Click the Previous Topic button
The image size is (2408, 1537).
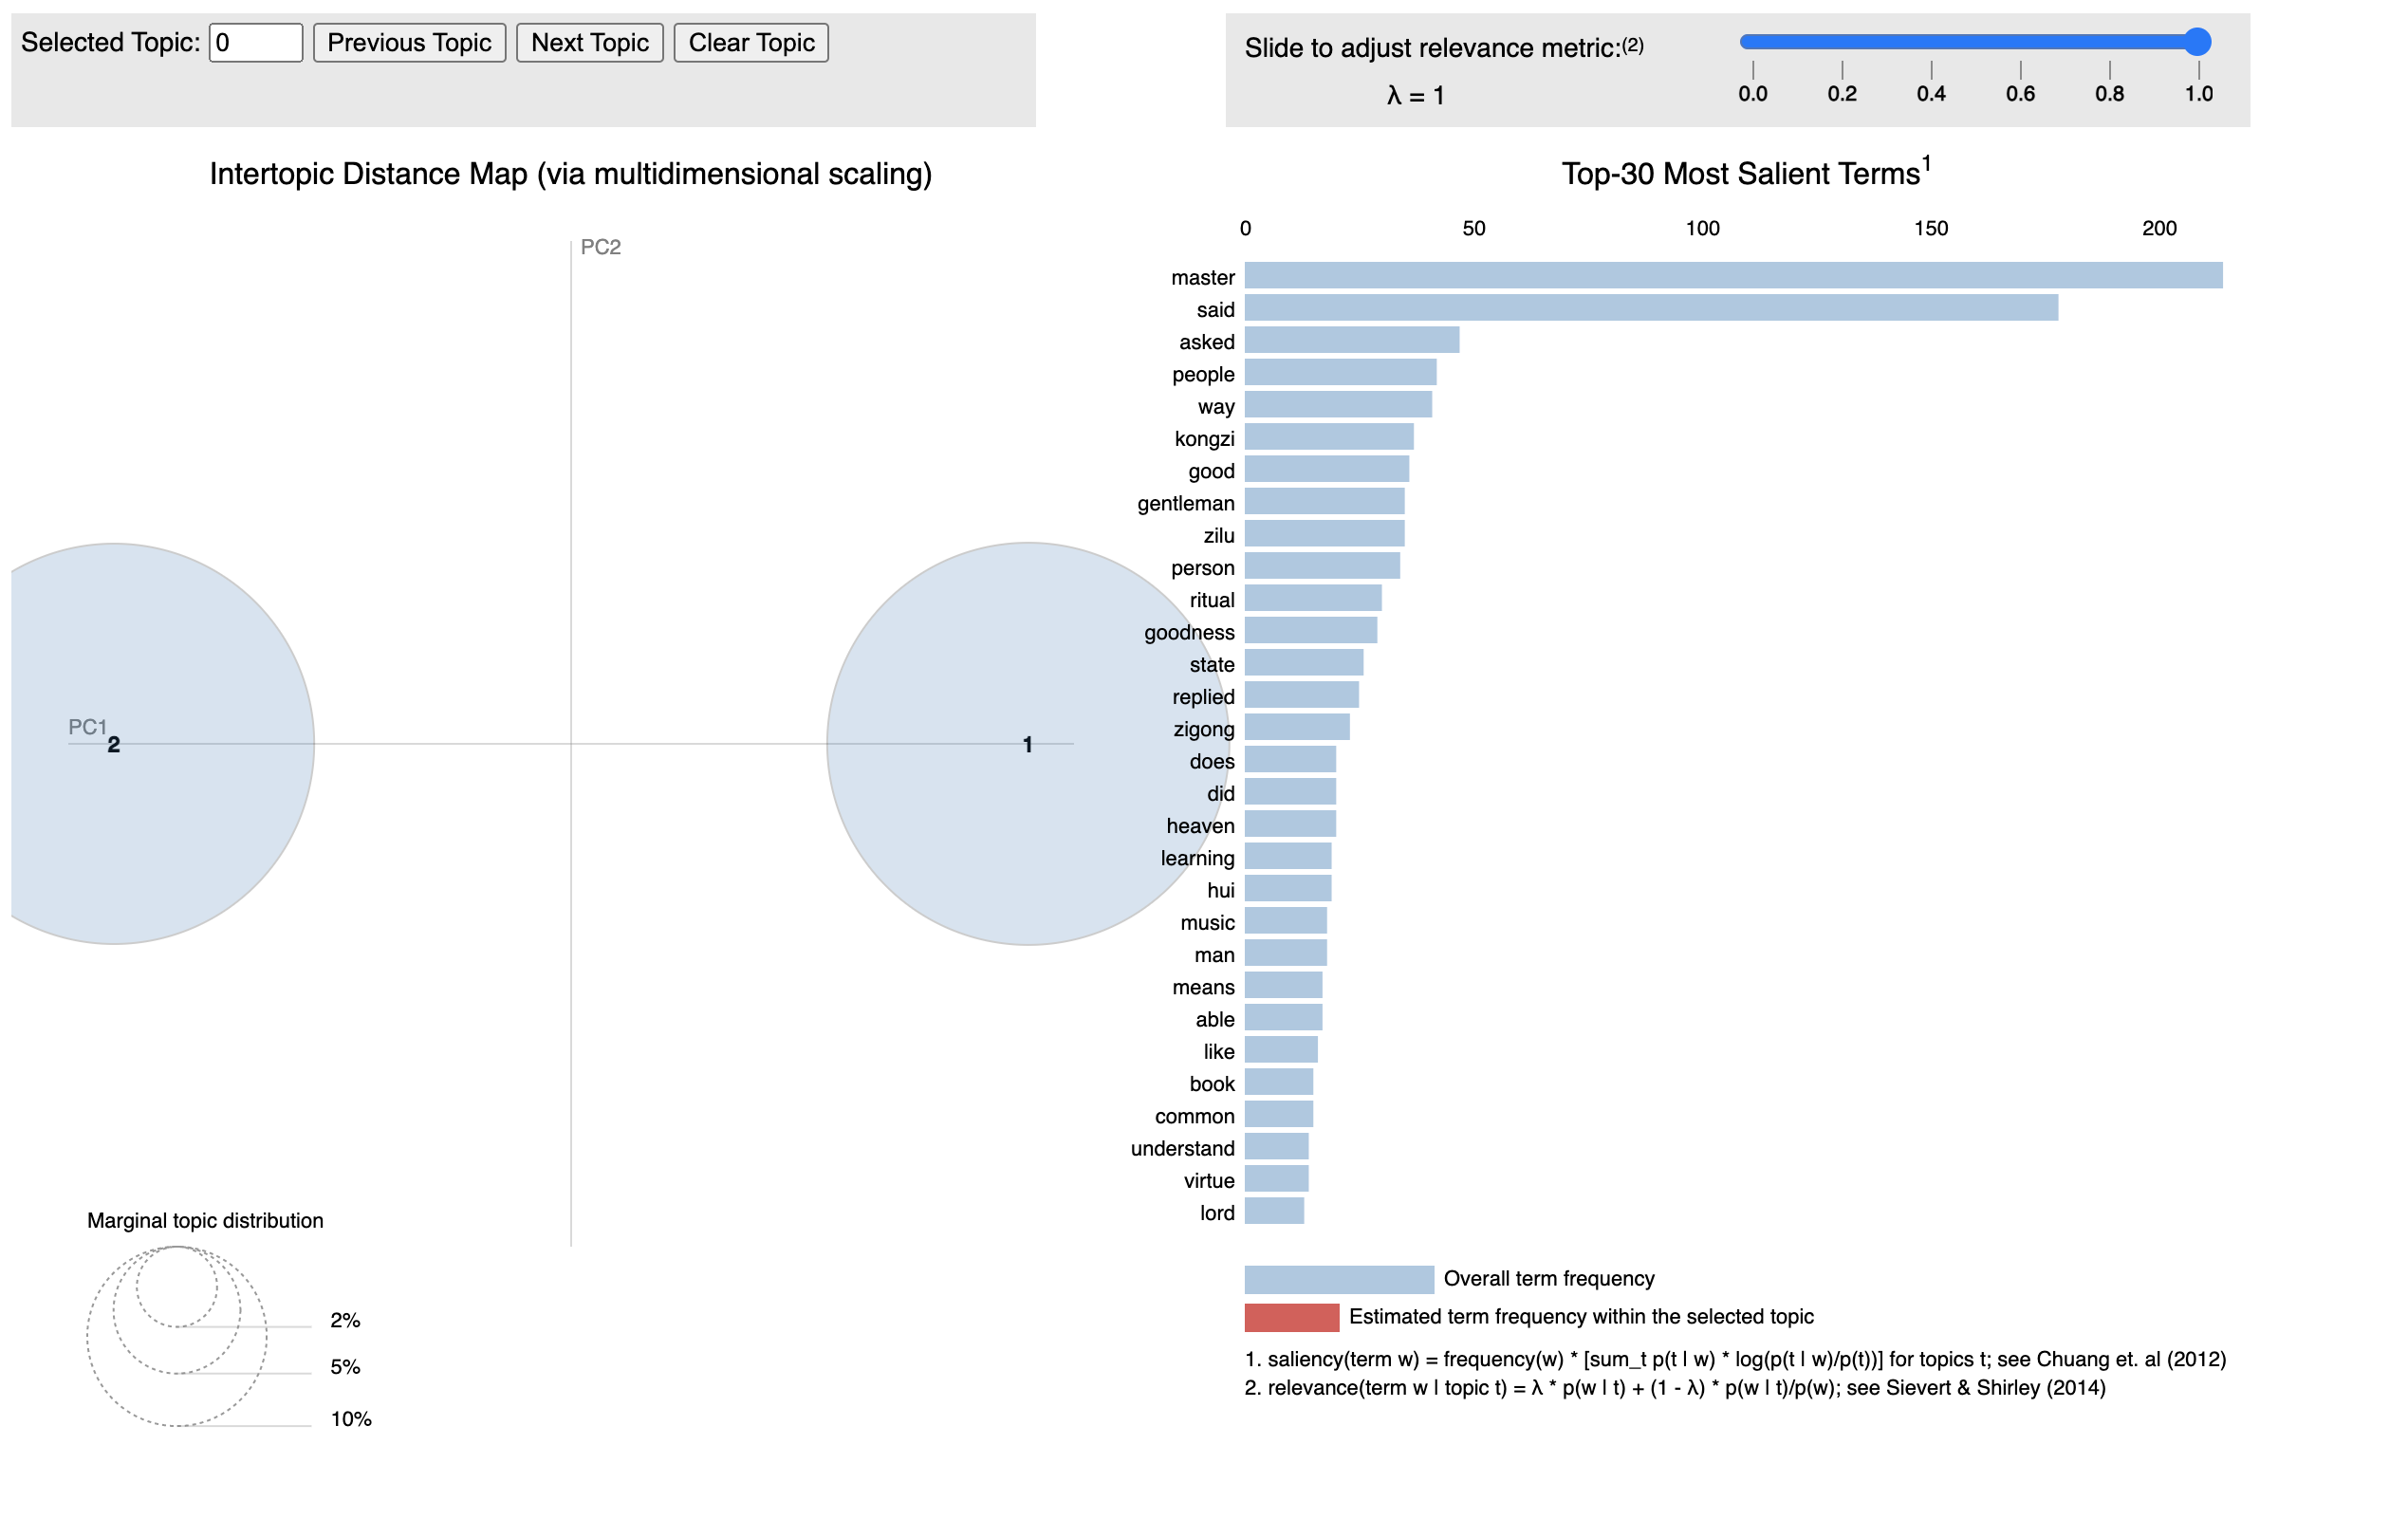(x=409, y=43)
